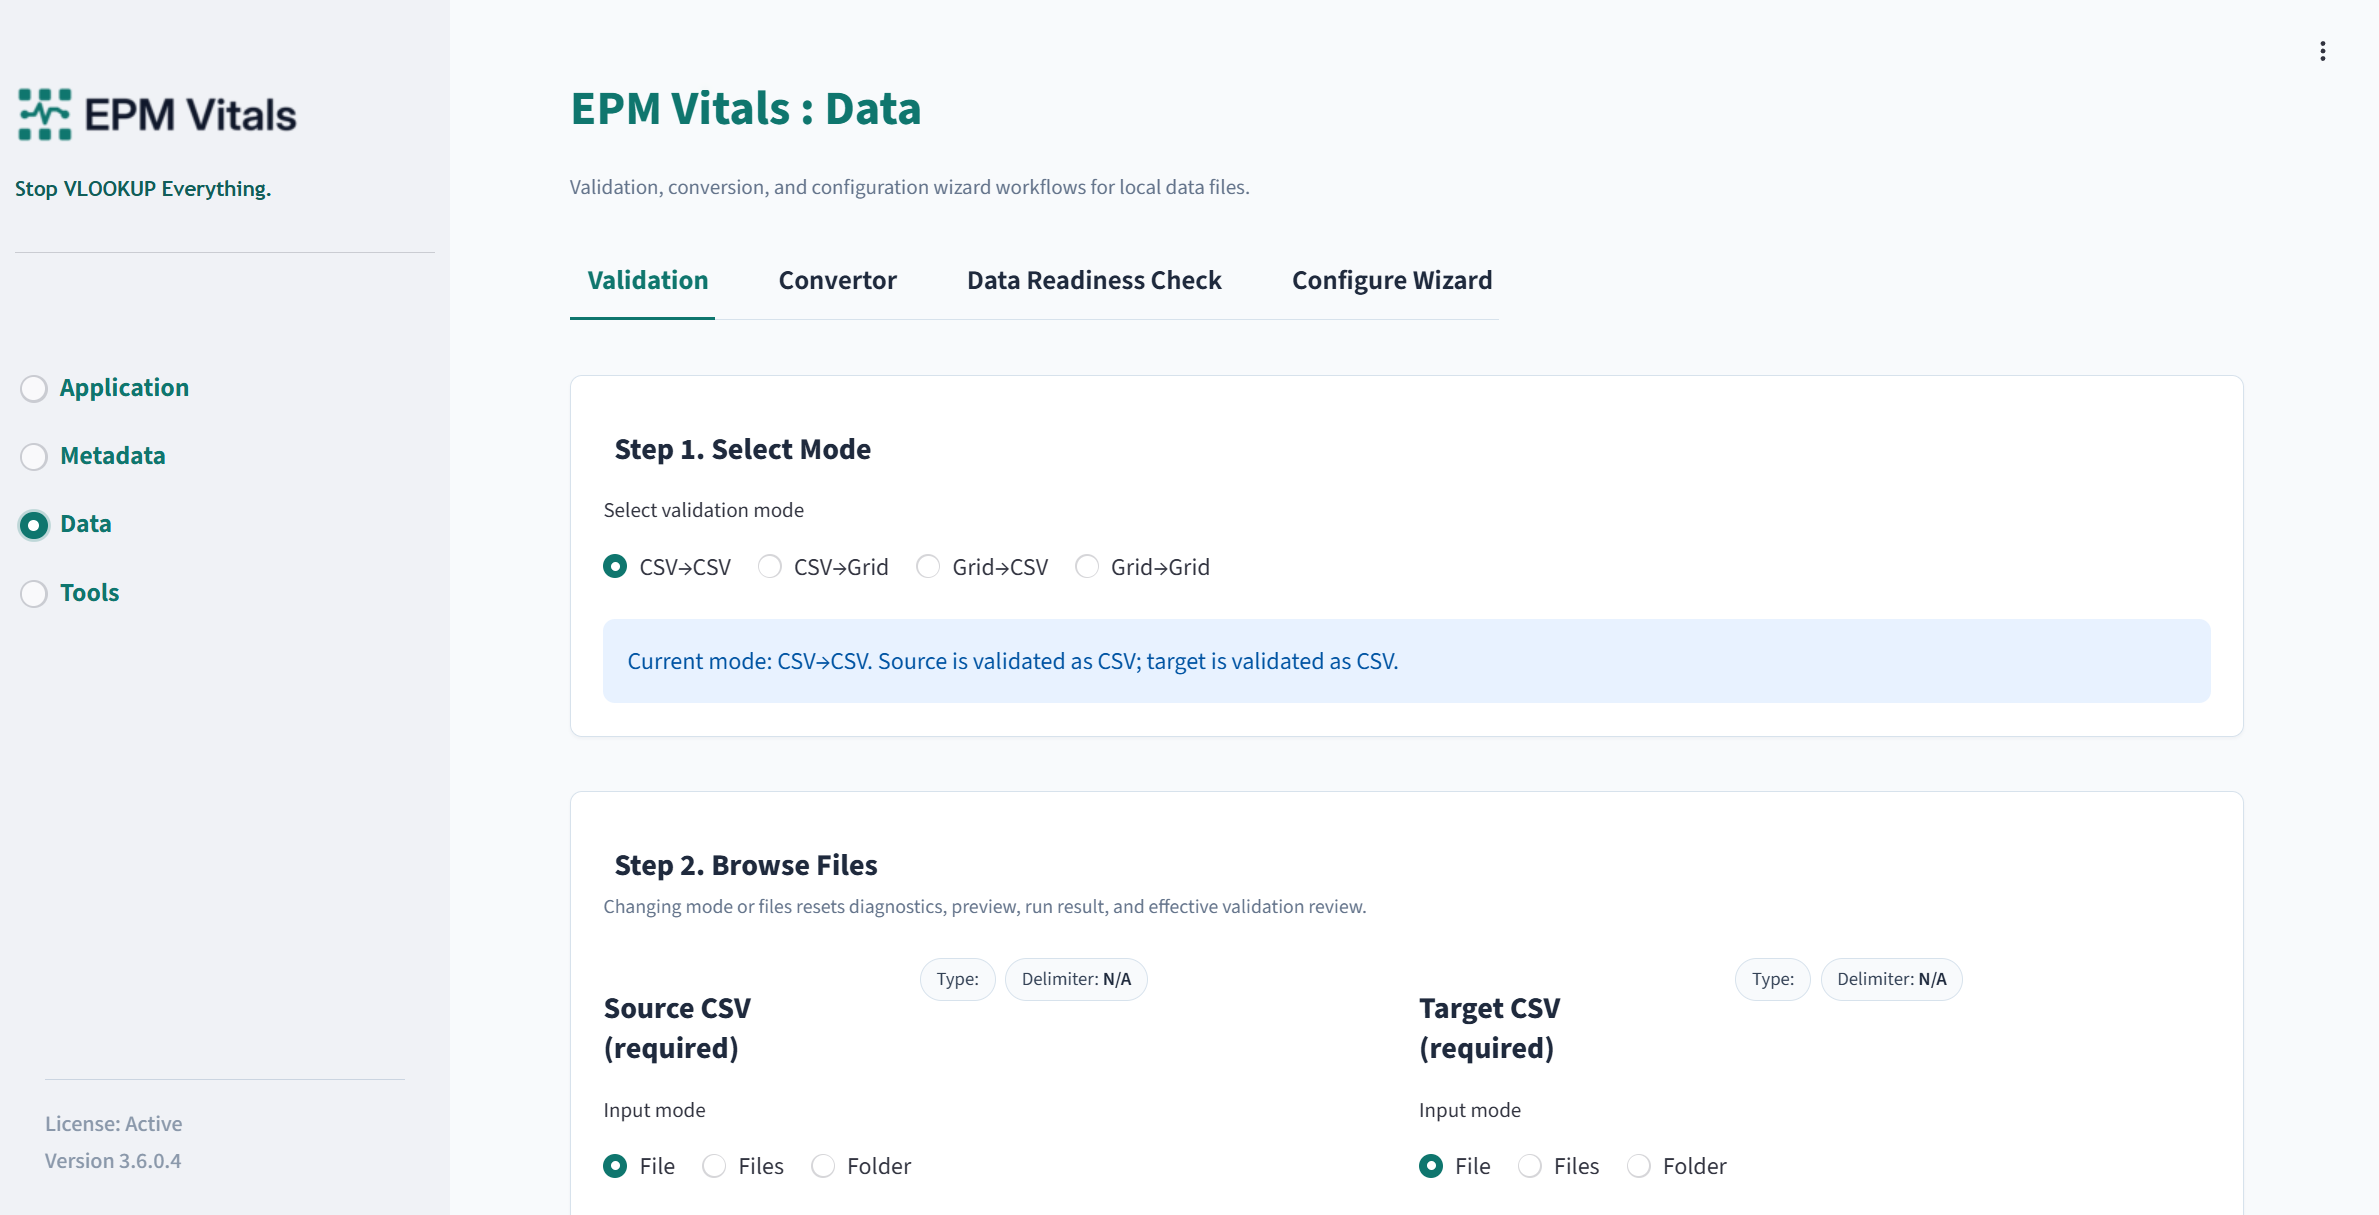Screen dimensions: 2379x1215
Task: Click the EPM Vitals logo
Action: pyautogui.click(x=157, y=114)
